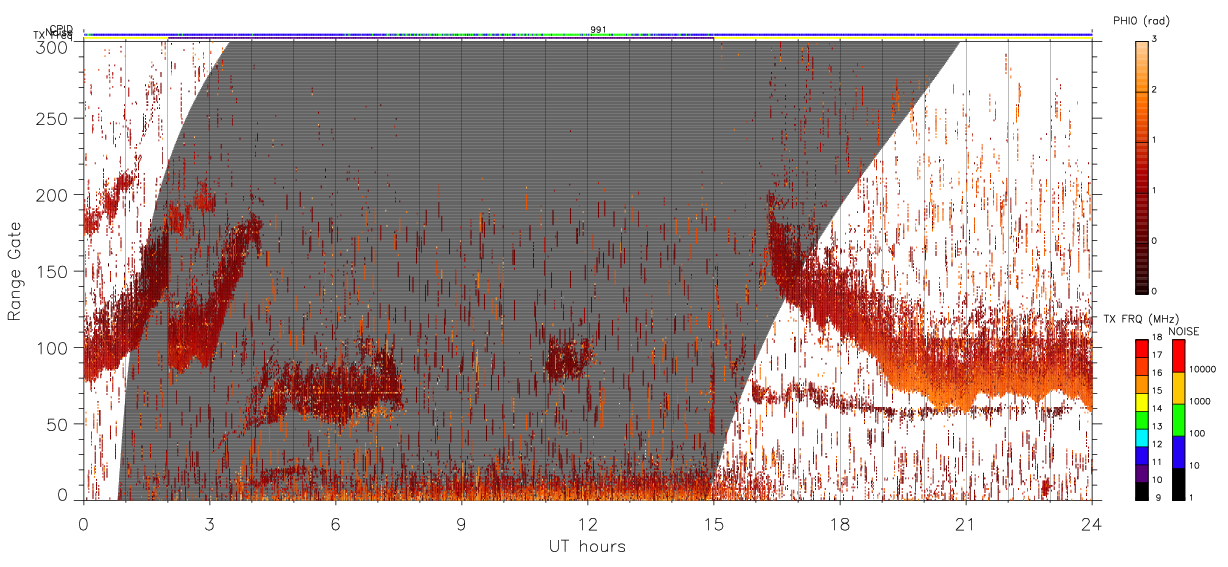Click the x-axis hour label 12

point(588,523)
